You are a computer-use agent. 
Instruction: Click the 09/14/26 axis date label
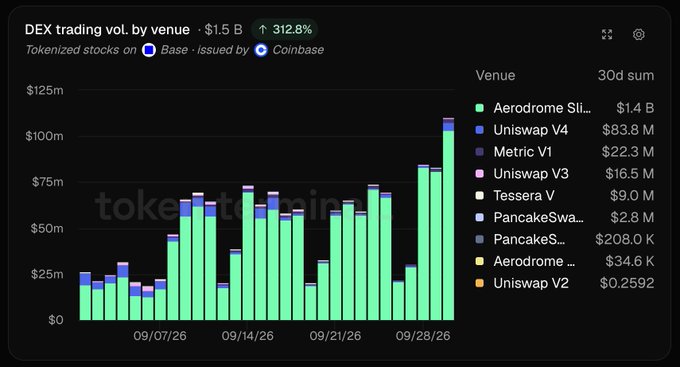coord(248,336)
